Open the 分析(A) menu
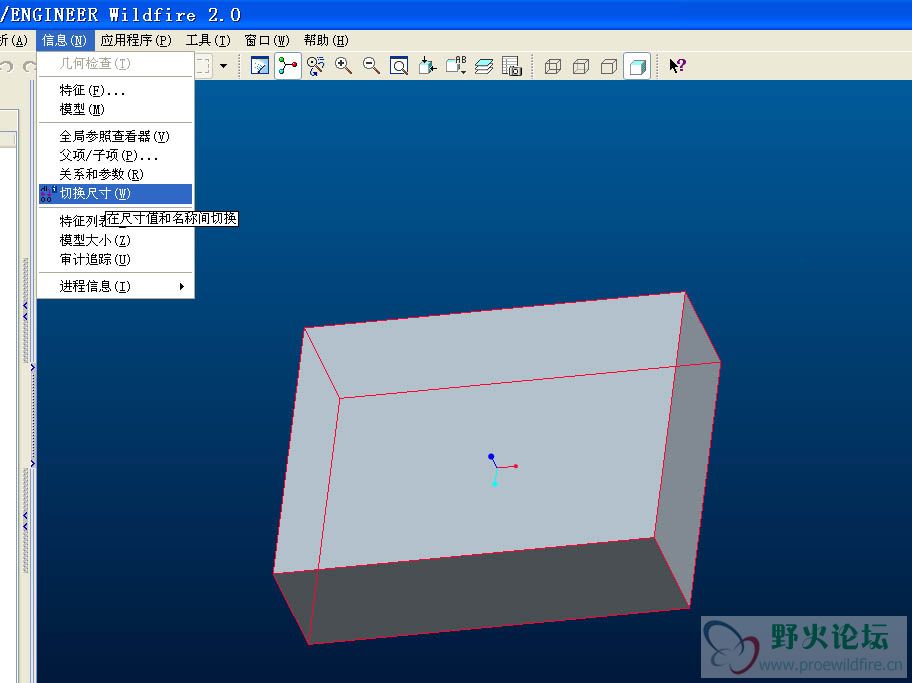 pyautogui.click(x=14, y=40)
